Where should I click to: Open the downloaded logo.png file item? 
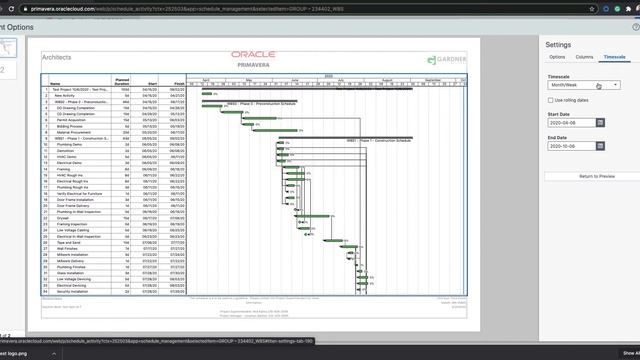point(13,353)
